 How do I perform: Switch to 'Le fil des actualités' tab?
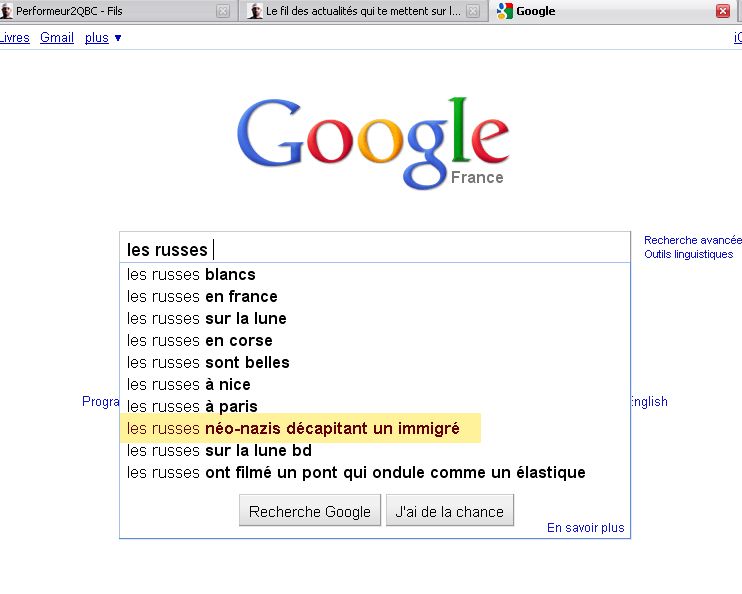[x=360, y=11]
